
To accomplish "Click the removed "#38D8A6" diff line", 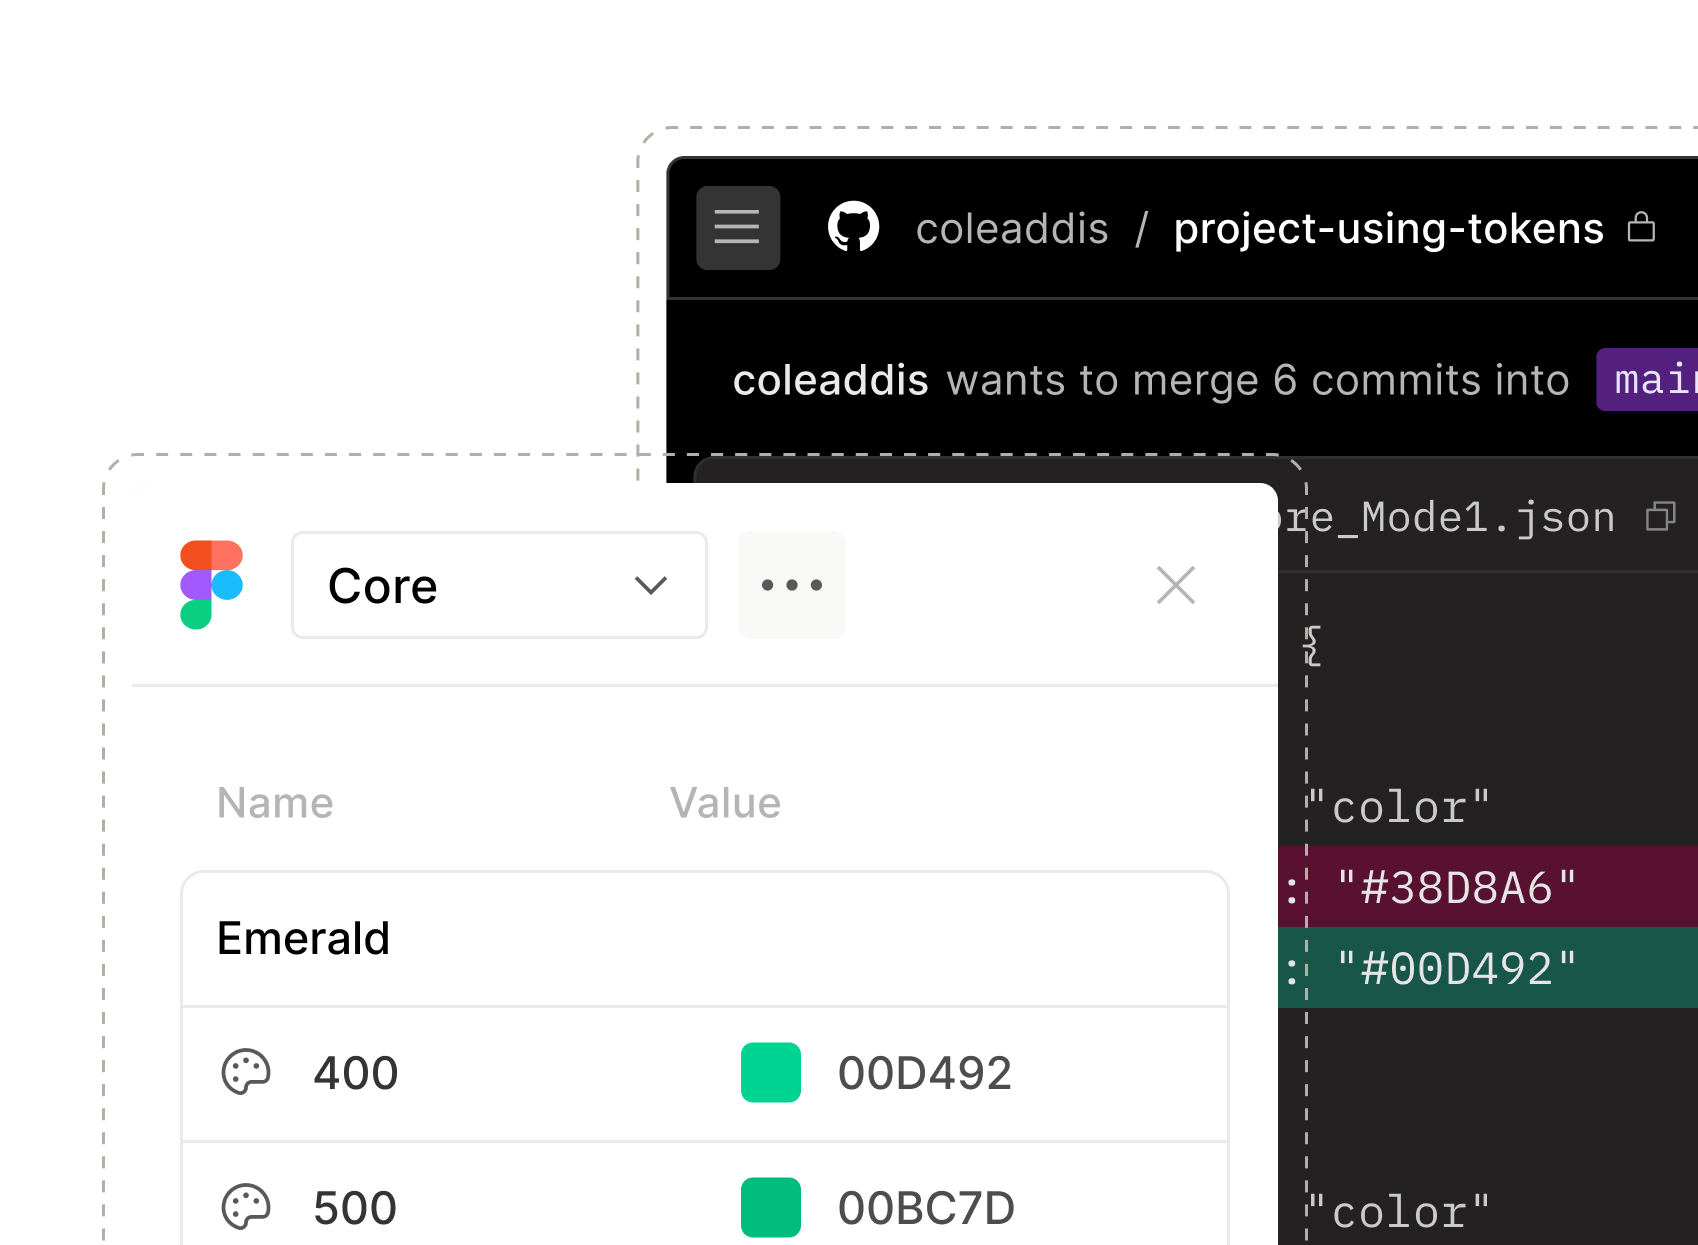I will point(1488,887).
